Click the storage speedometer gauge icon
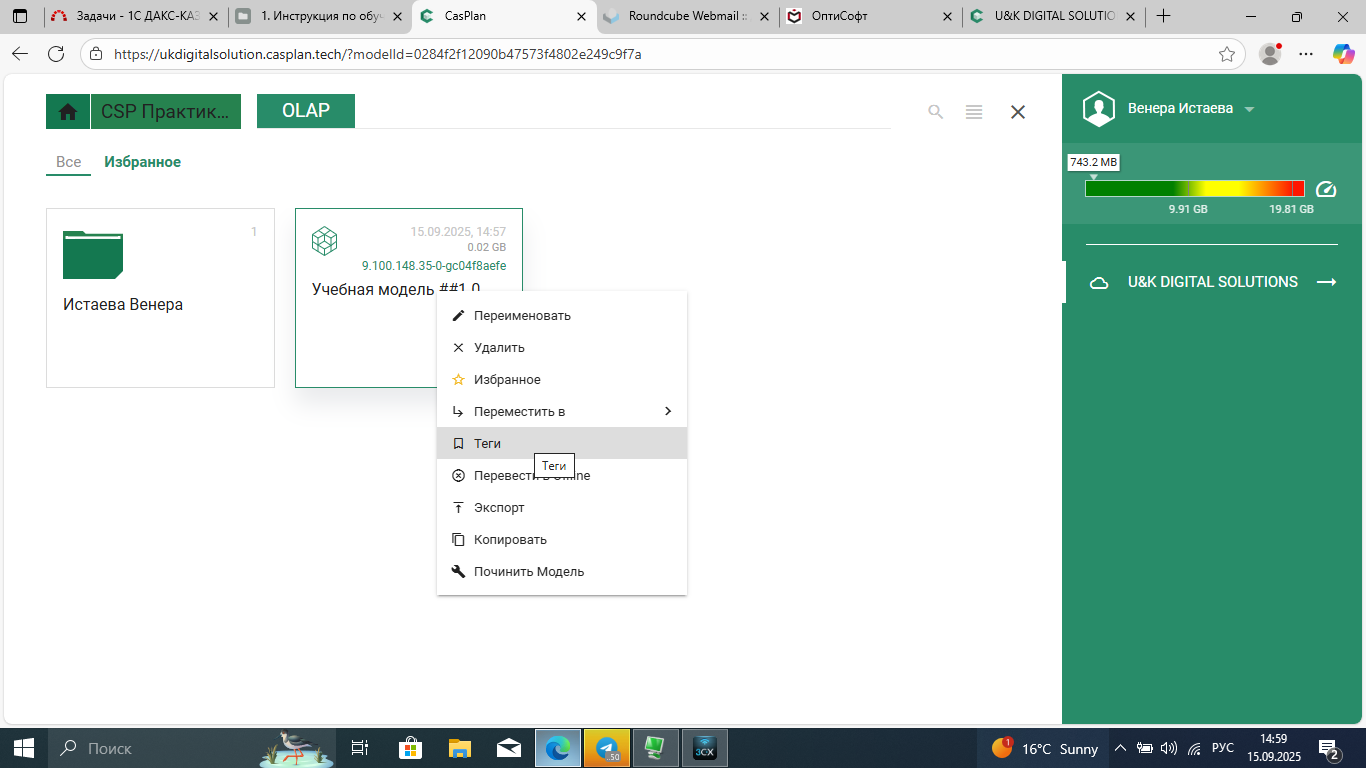This screenshot has width=1366, height=768. pyautogui.click(x=1326, y=189)
